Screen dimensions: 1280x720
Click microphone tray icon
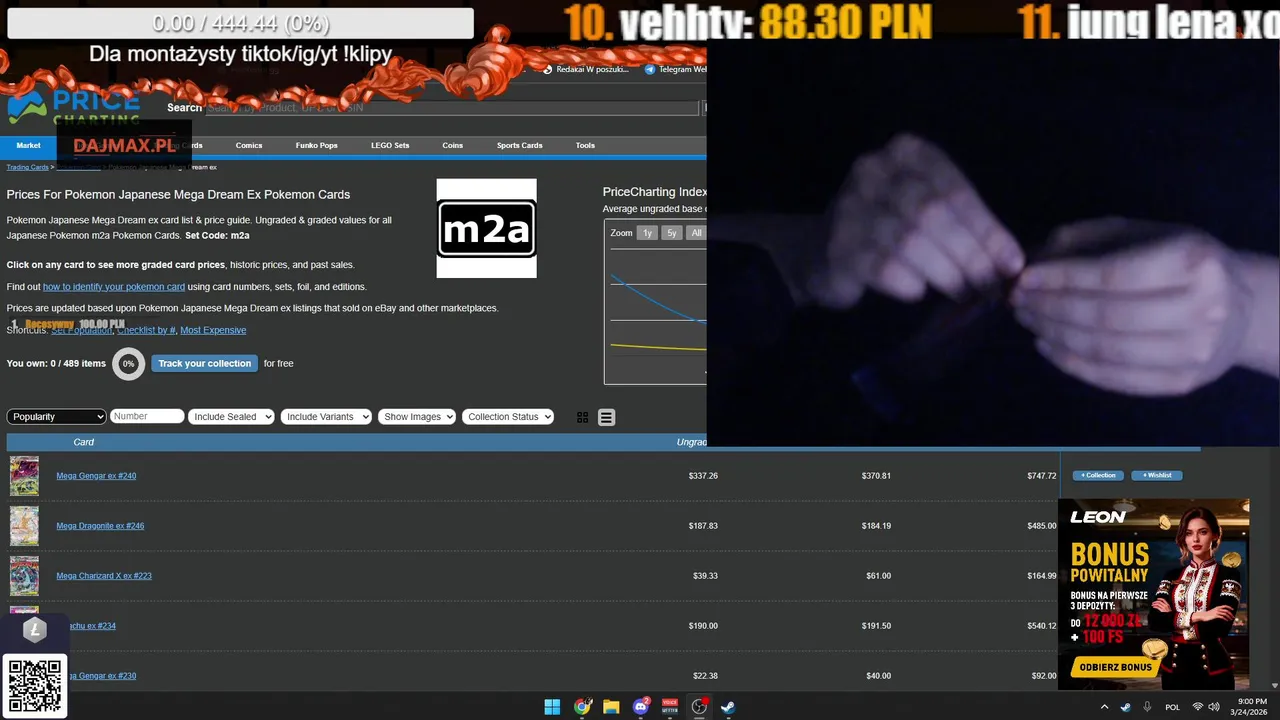(x=1147, y=707)
